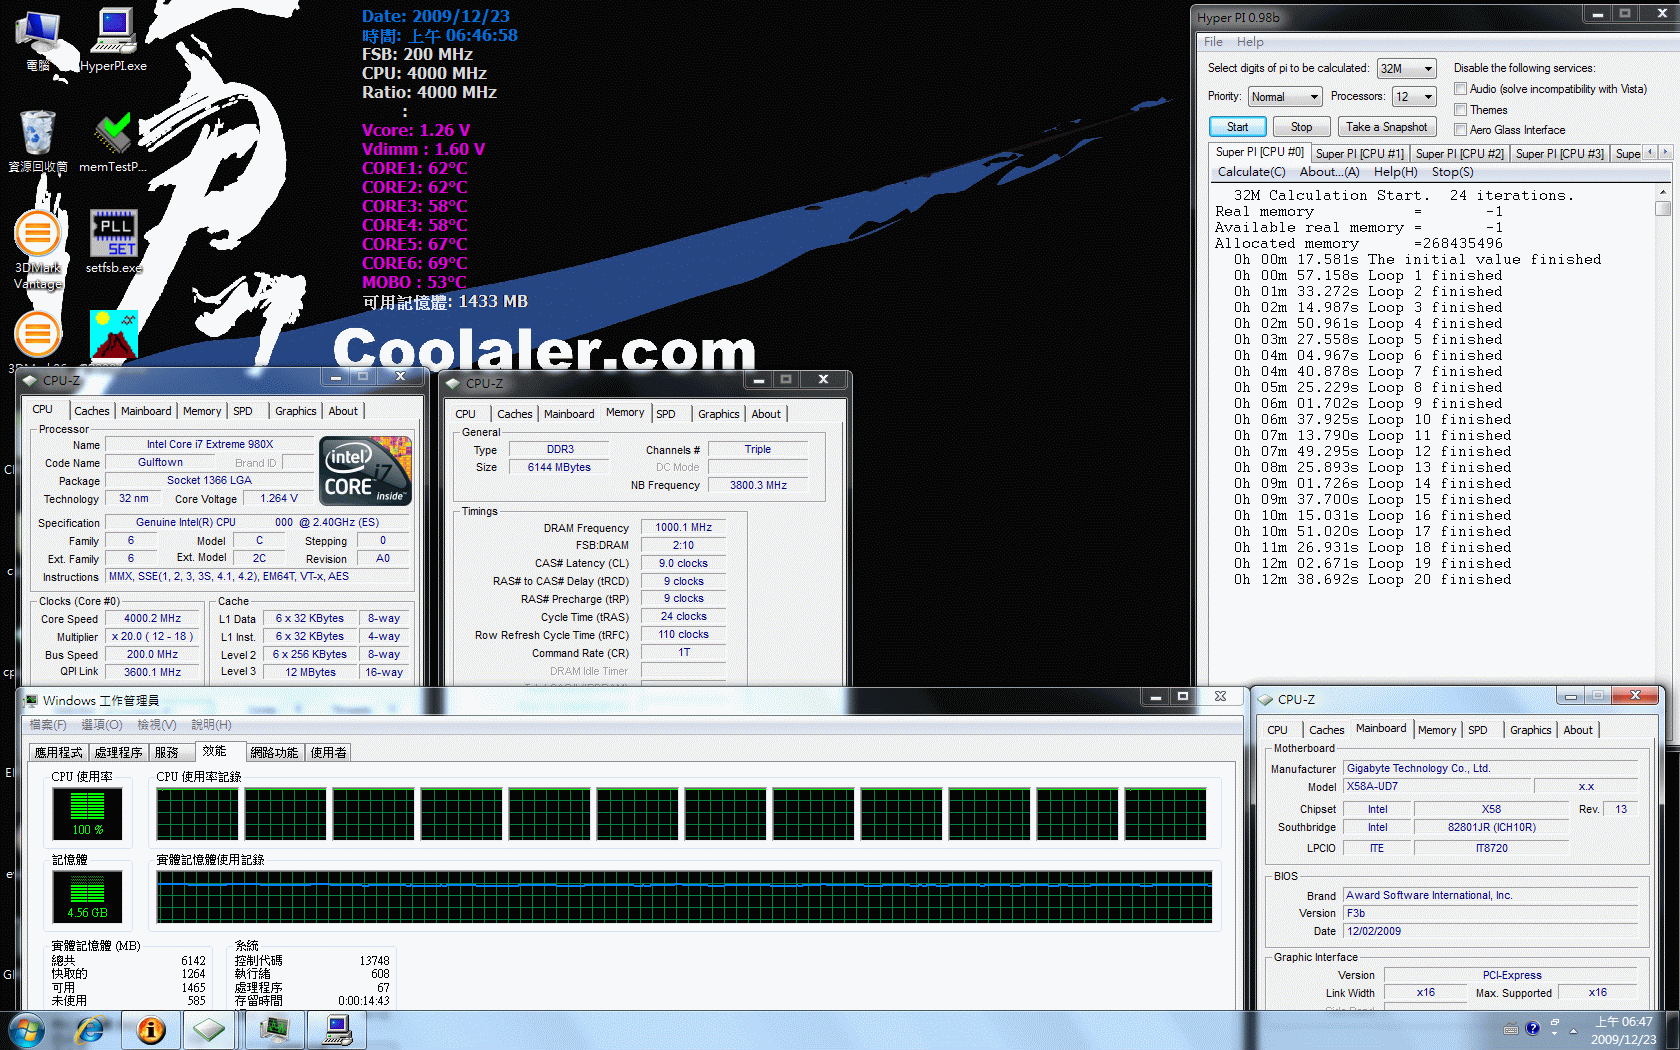Open the File menu in Hyper PI
Viewport: 1680px width, 1050px height.
[x=1213, y=42]
